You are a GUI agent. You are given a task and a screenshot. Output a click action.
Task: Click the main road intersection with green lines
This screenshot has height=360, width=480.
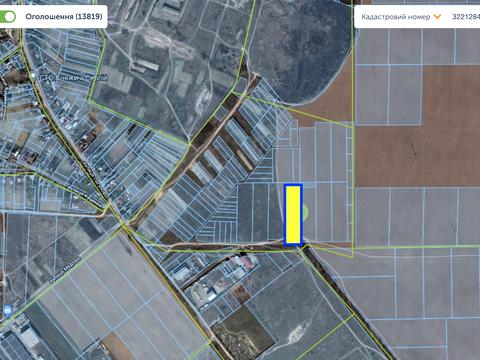[124, 226]
